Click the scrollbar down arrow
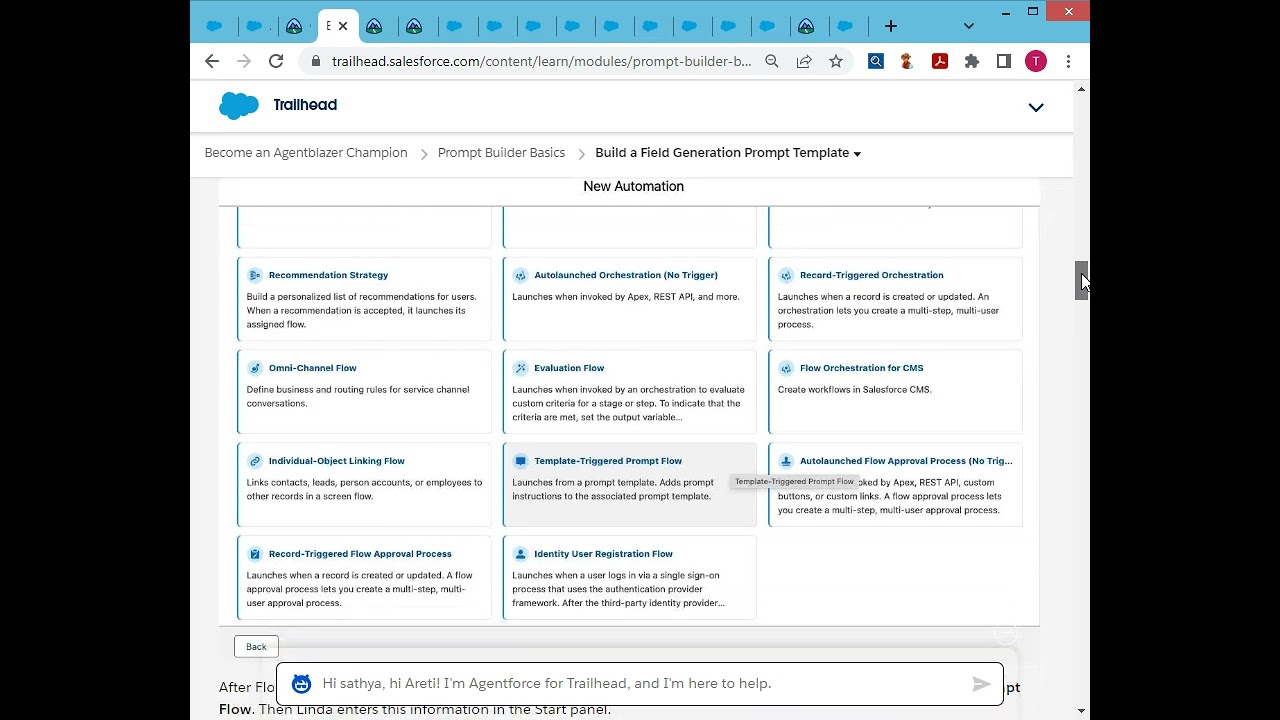This screenshot has height=720, width=1280. [1081, 711]
